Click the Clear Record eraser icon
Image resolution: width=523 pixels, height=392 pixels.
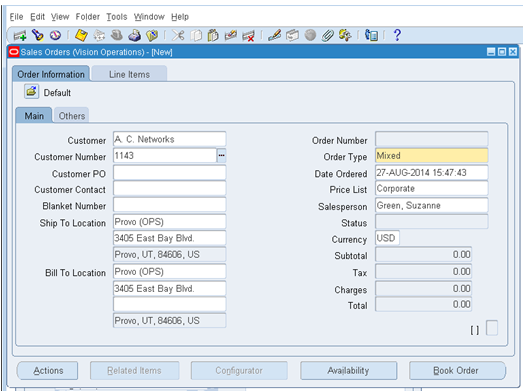230,35
